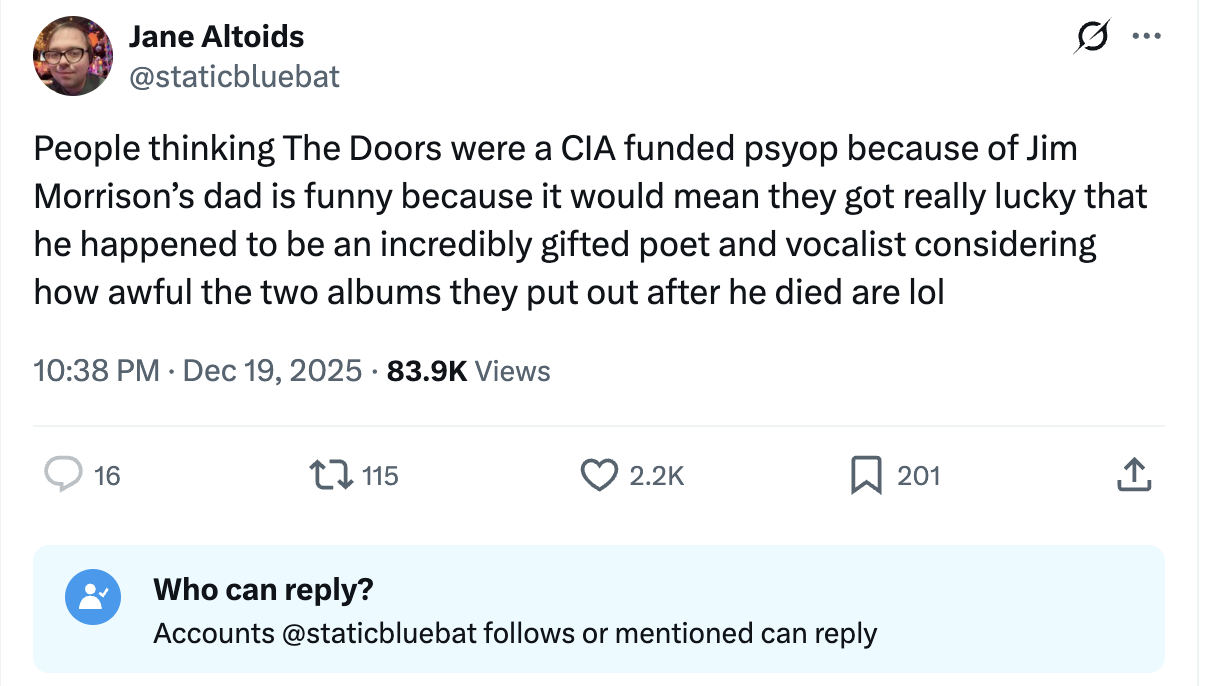
Task: Click the 201 bookmarks count
Action: [919, 476]
